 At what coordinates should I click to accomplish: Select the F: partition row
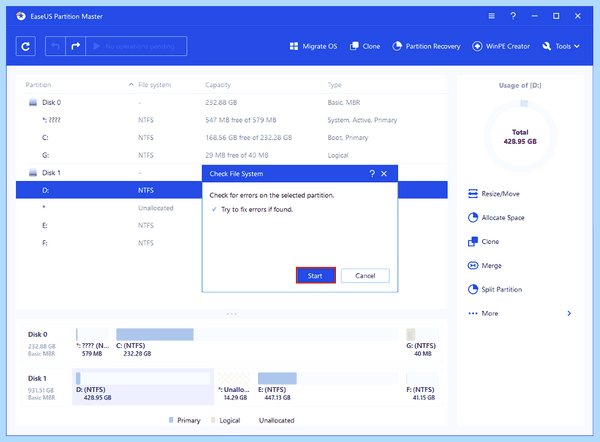click(x=109, y=243)
